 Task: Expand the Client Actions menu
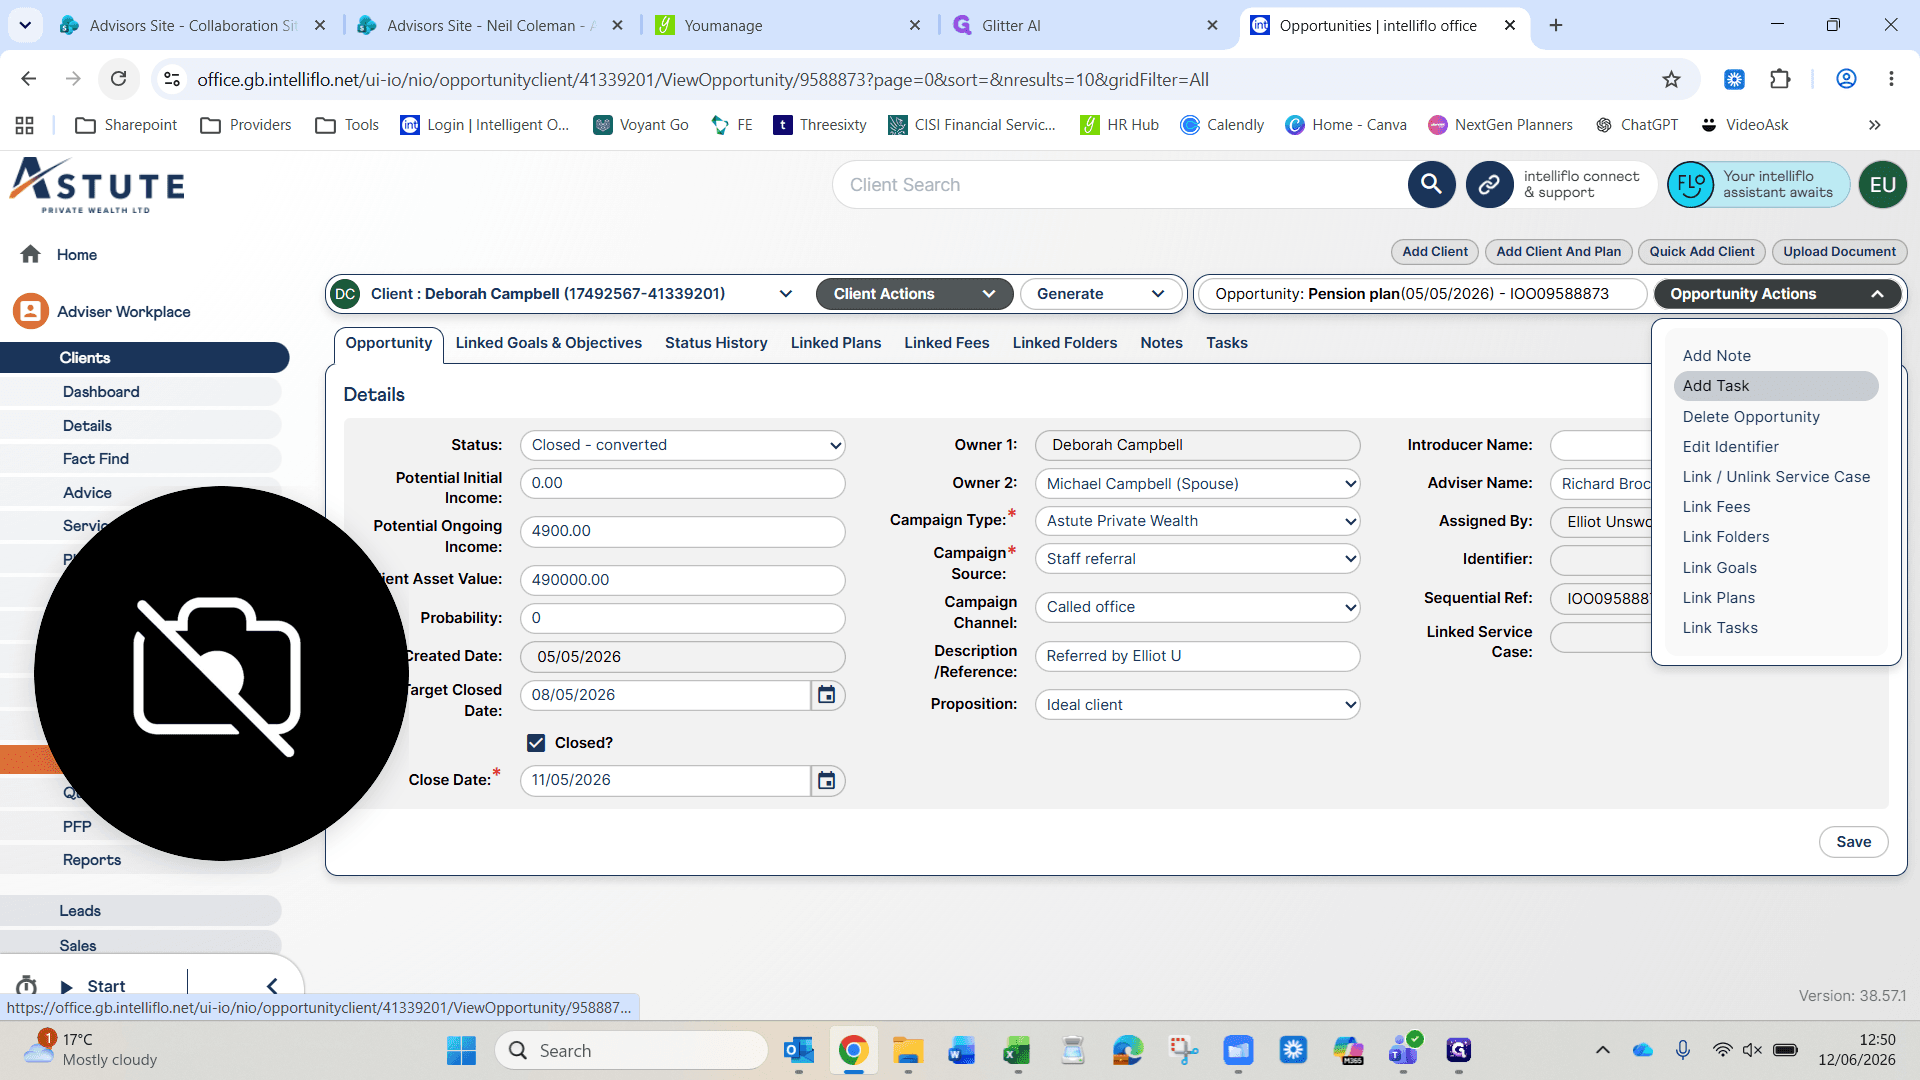pos(914,294)
